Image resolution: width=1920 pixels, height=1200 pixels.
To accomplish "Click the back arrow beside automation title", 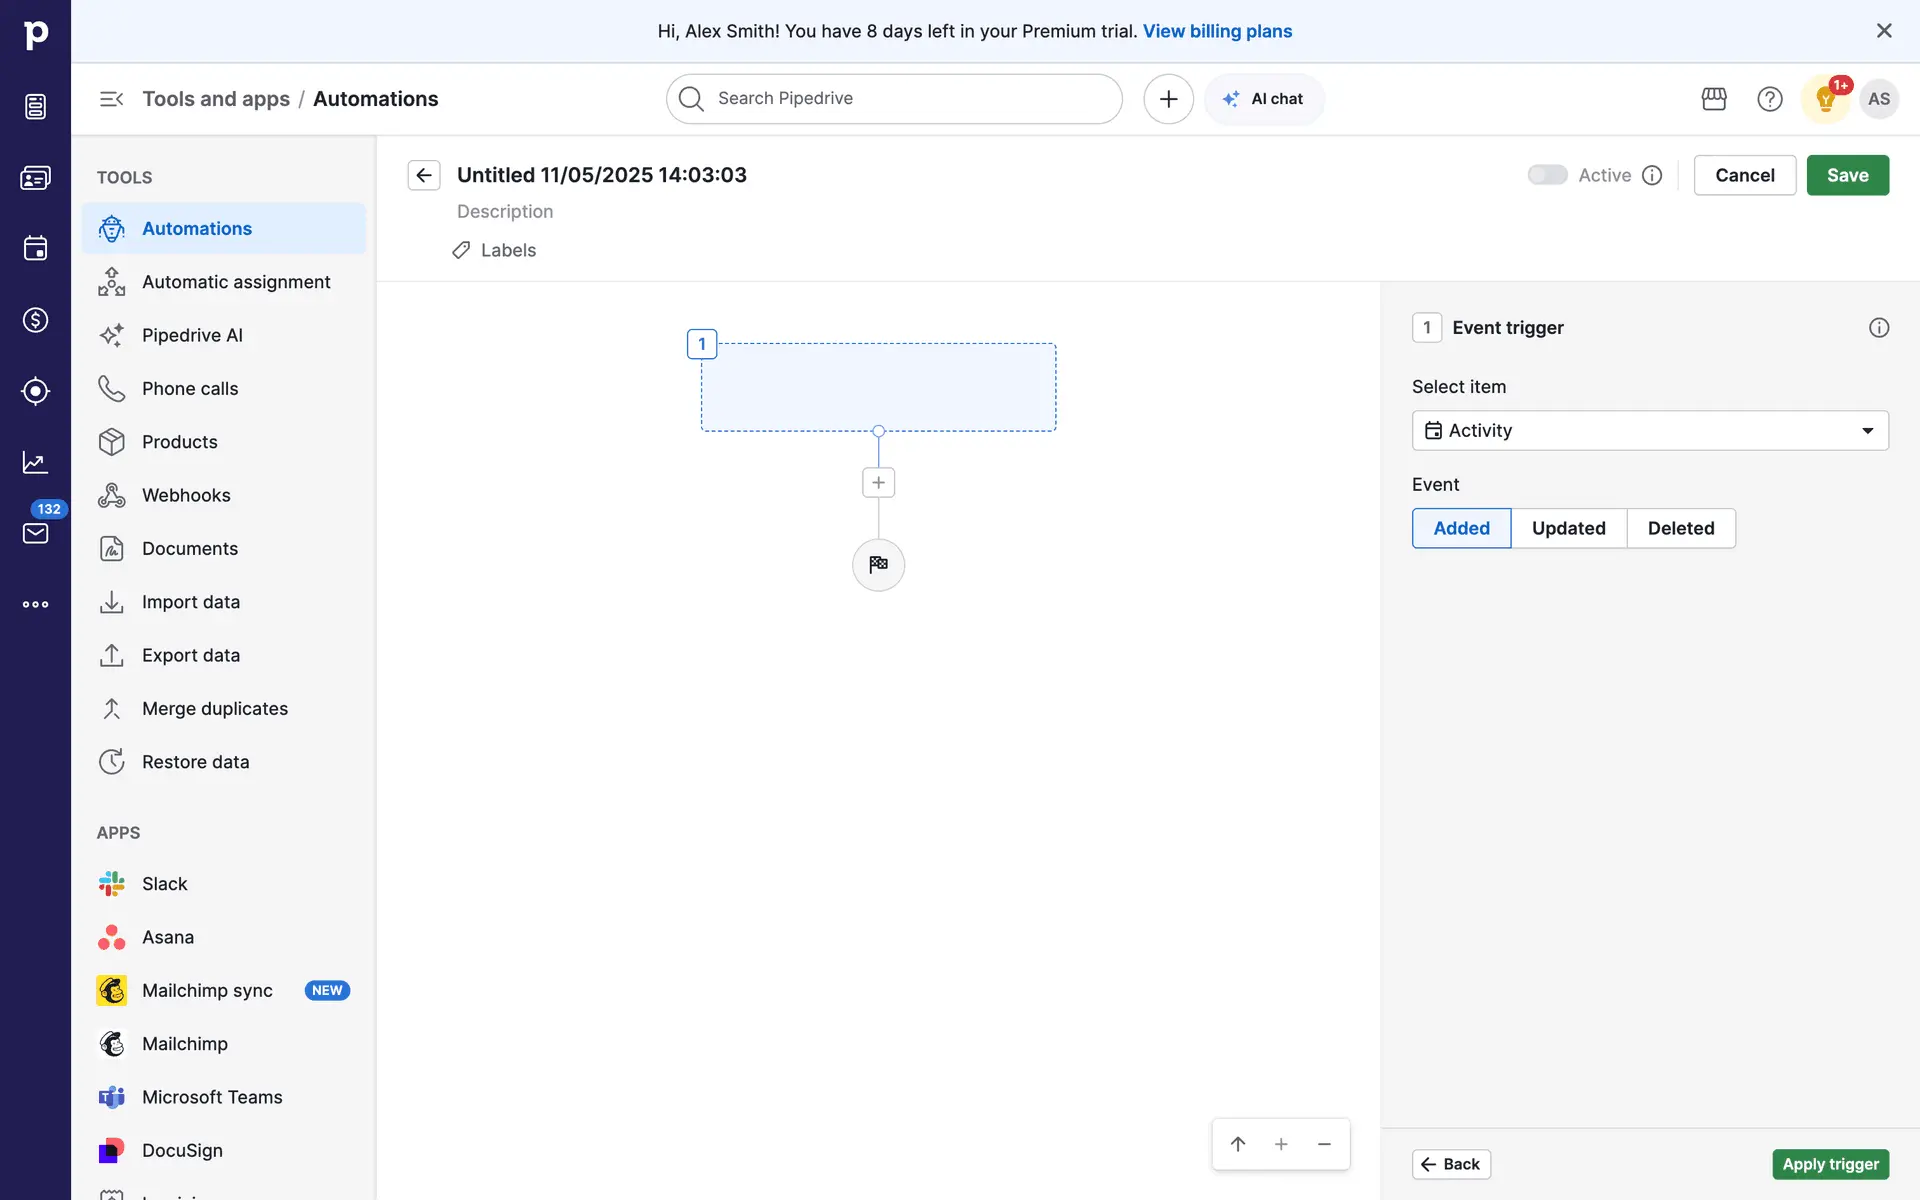I will point(424,175).
